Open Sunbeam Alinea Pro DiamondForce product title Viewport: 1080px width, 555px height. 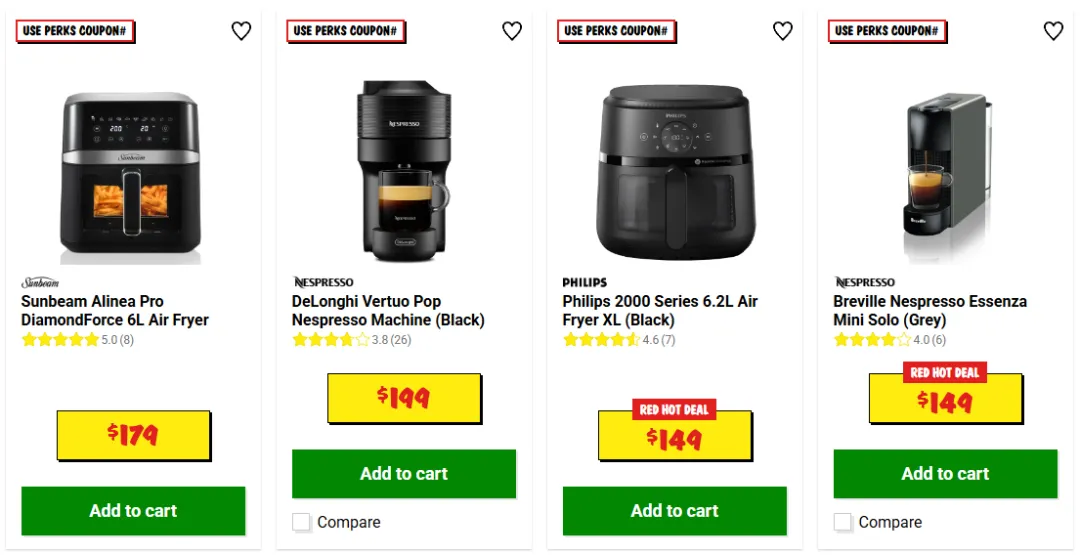click(x=115, y=311)
